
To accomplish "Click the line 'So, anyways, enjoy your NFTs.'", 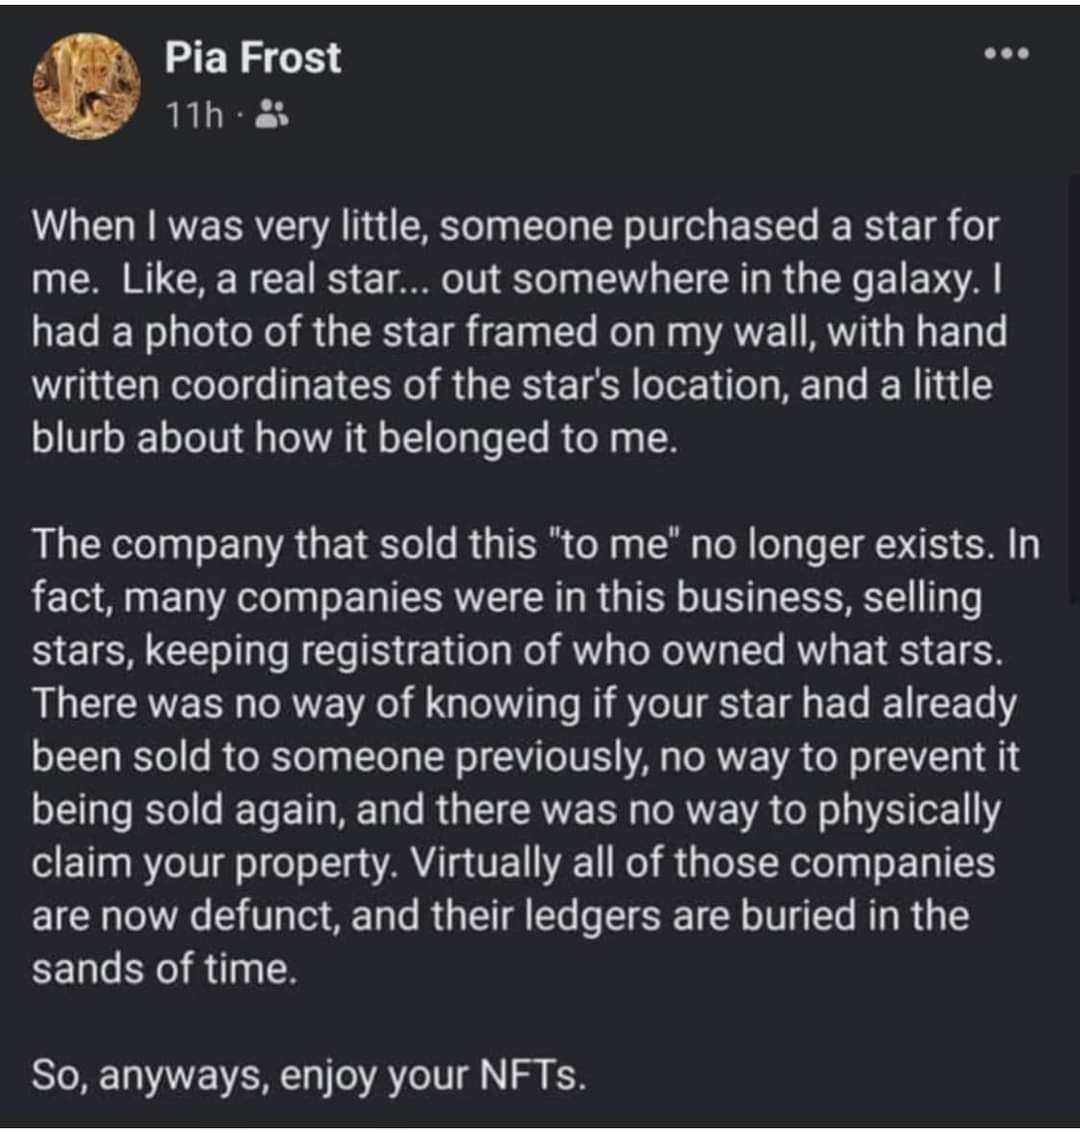I will tap(306, 1075).
